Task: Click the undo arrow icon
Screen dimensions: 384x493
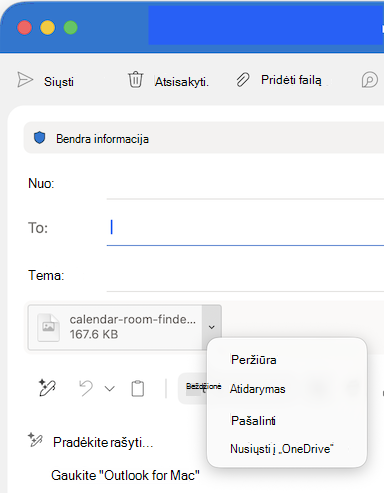Action: [x=86, y=388]
